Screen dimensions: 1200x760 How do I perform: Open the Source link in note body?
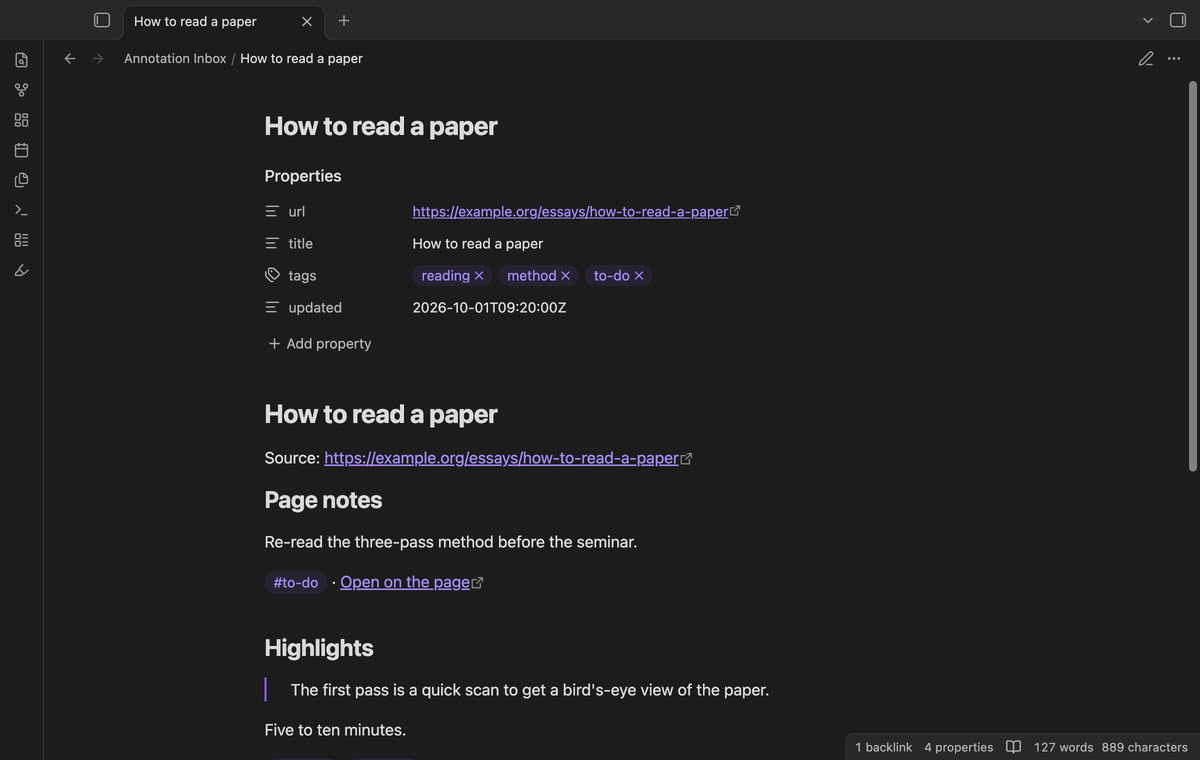pyautogui.click(x=502, y=458)
